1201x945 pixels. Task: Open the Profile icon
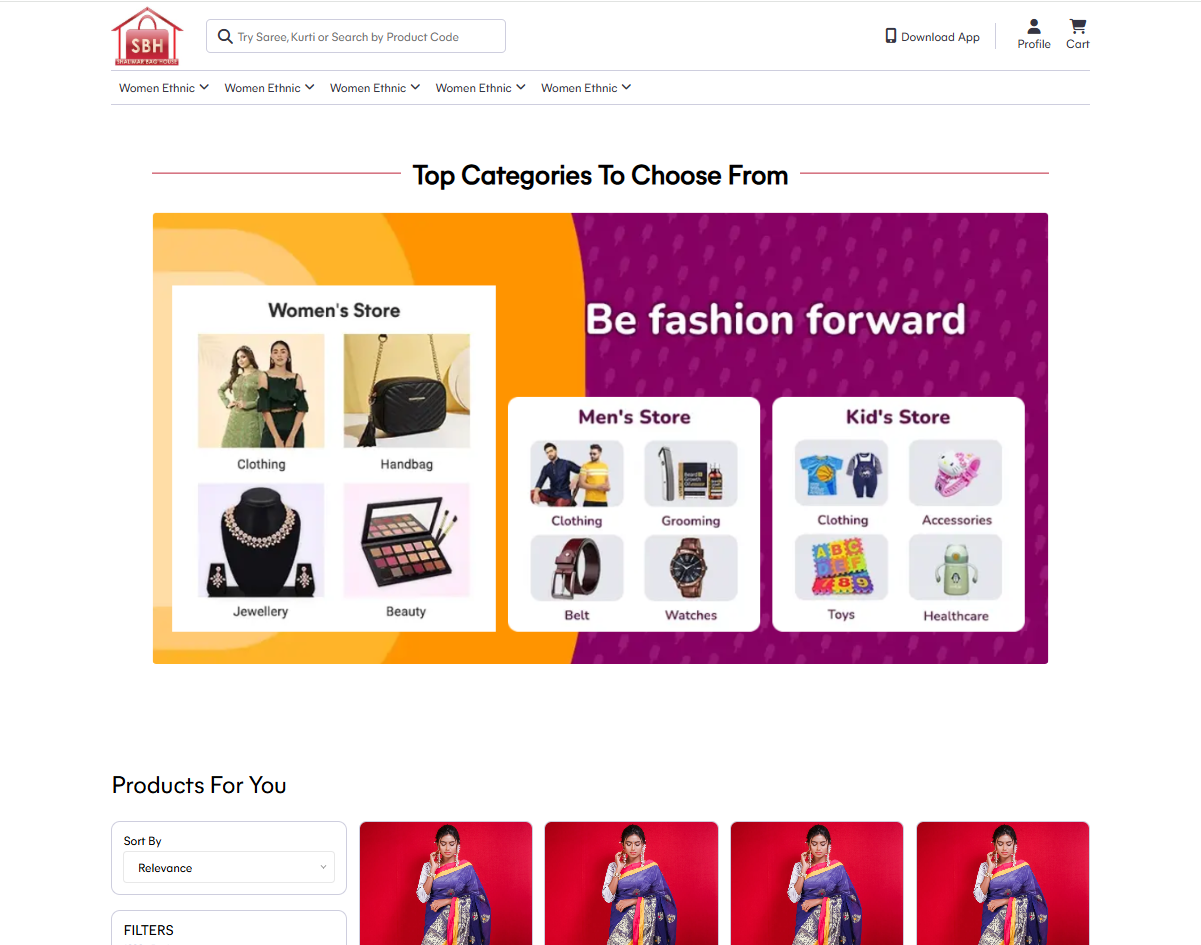pyautogui.click(x=1034, y=26)
